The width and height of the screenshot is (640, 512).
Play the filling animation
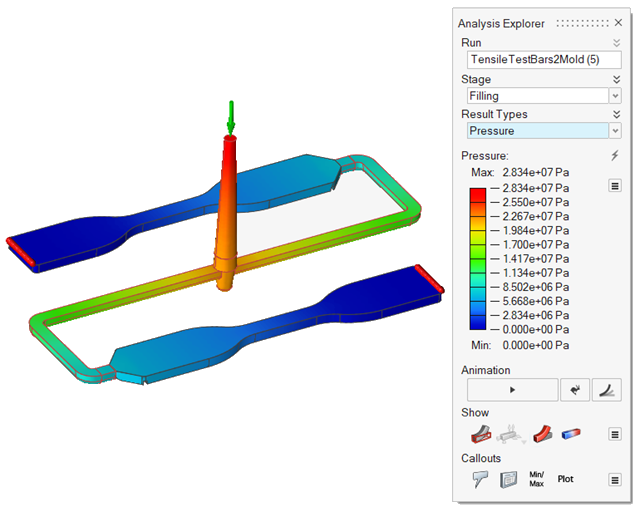point(512,390)
